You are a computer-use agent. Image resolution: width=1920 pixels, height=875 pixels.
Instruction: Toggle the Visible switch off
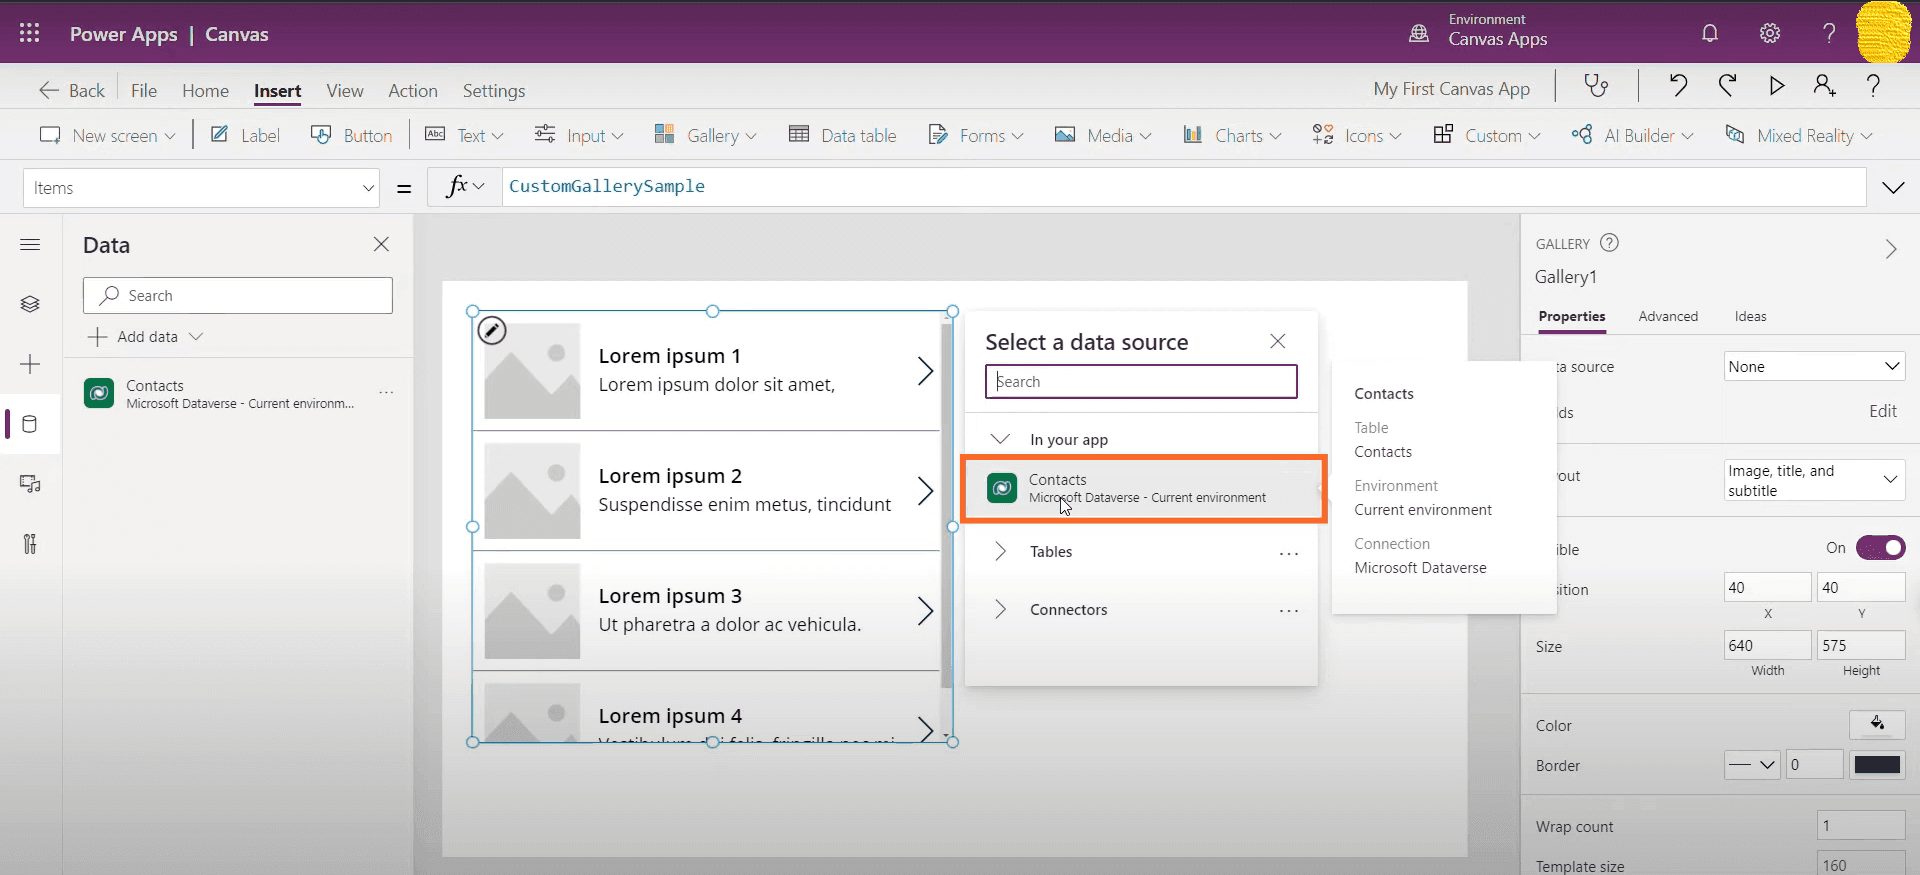(x=1880, y=548)
